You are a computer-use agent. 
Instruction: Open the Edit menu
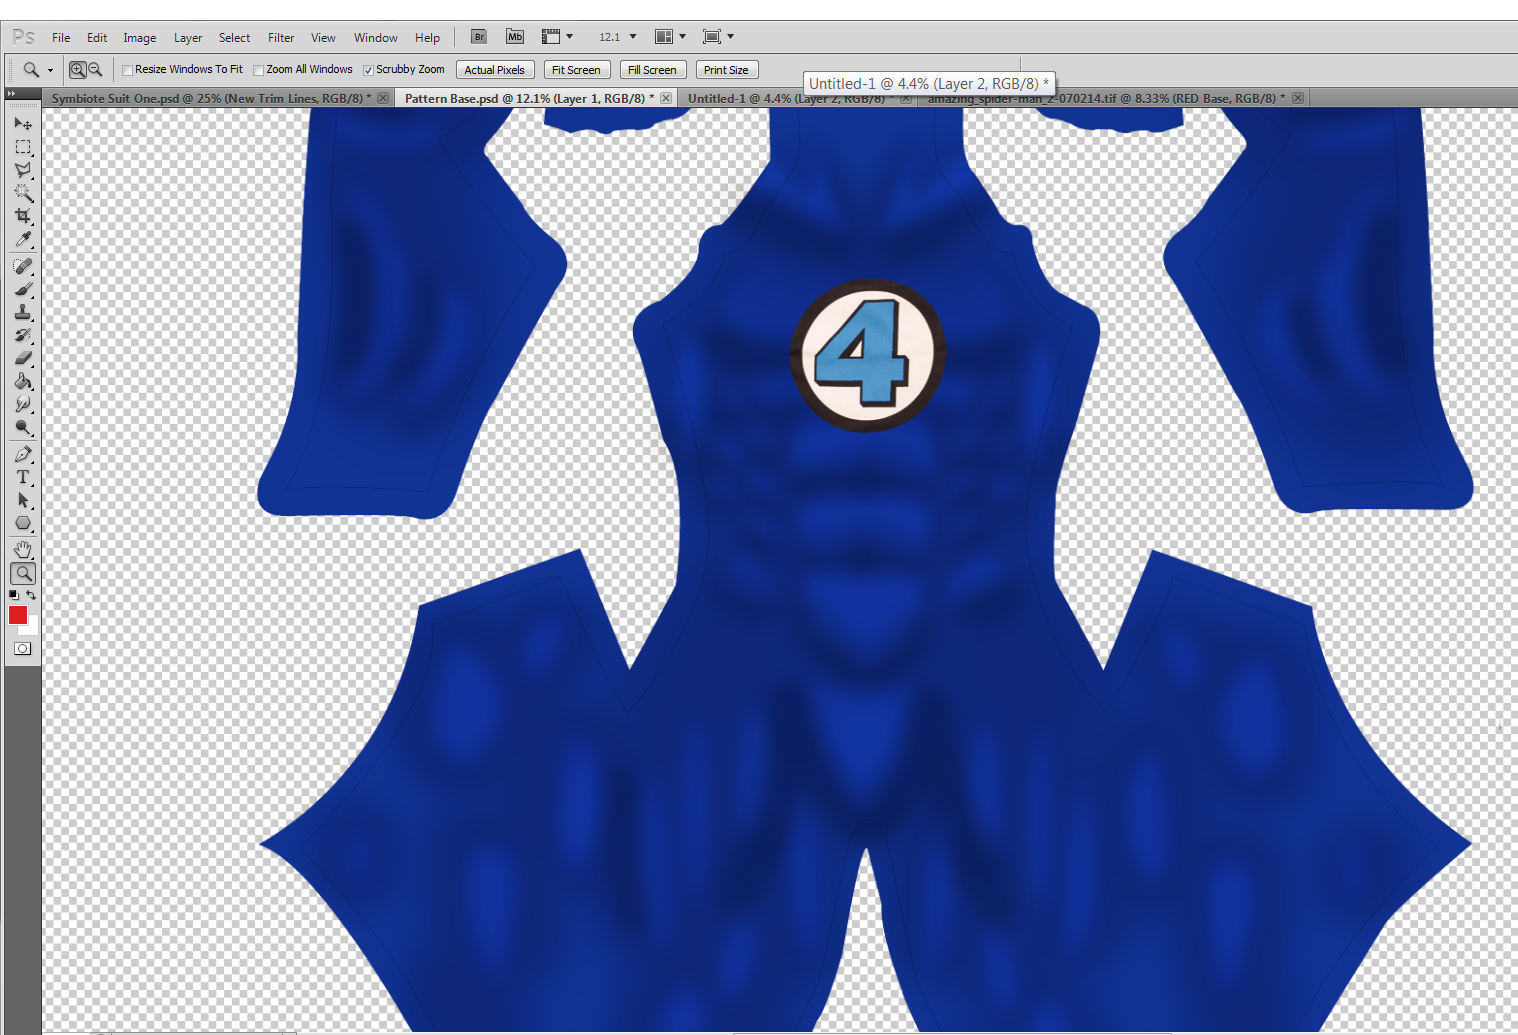click(97, 38)
